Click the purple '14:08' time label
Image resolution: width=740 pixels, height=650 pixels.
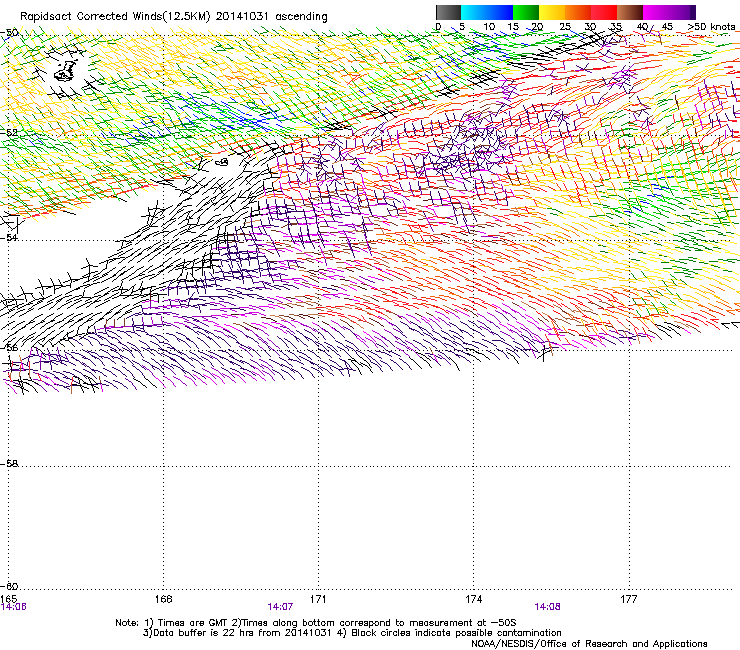(547, 607)
